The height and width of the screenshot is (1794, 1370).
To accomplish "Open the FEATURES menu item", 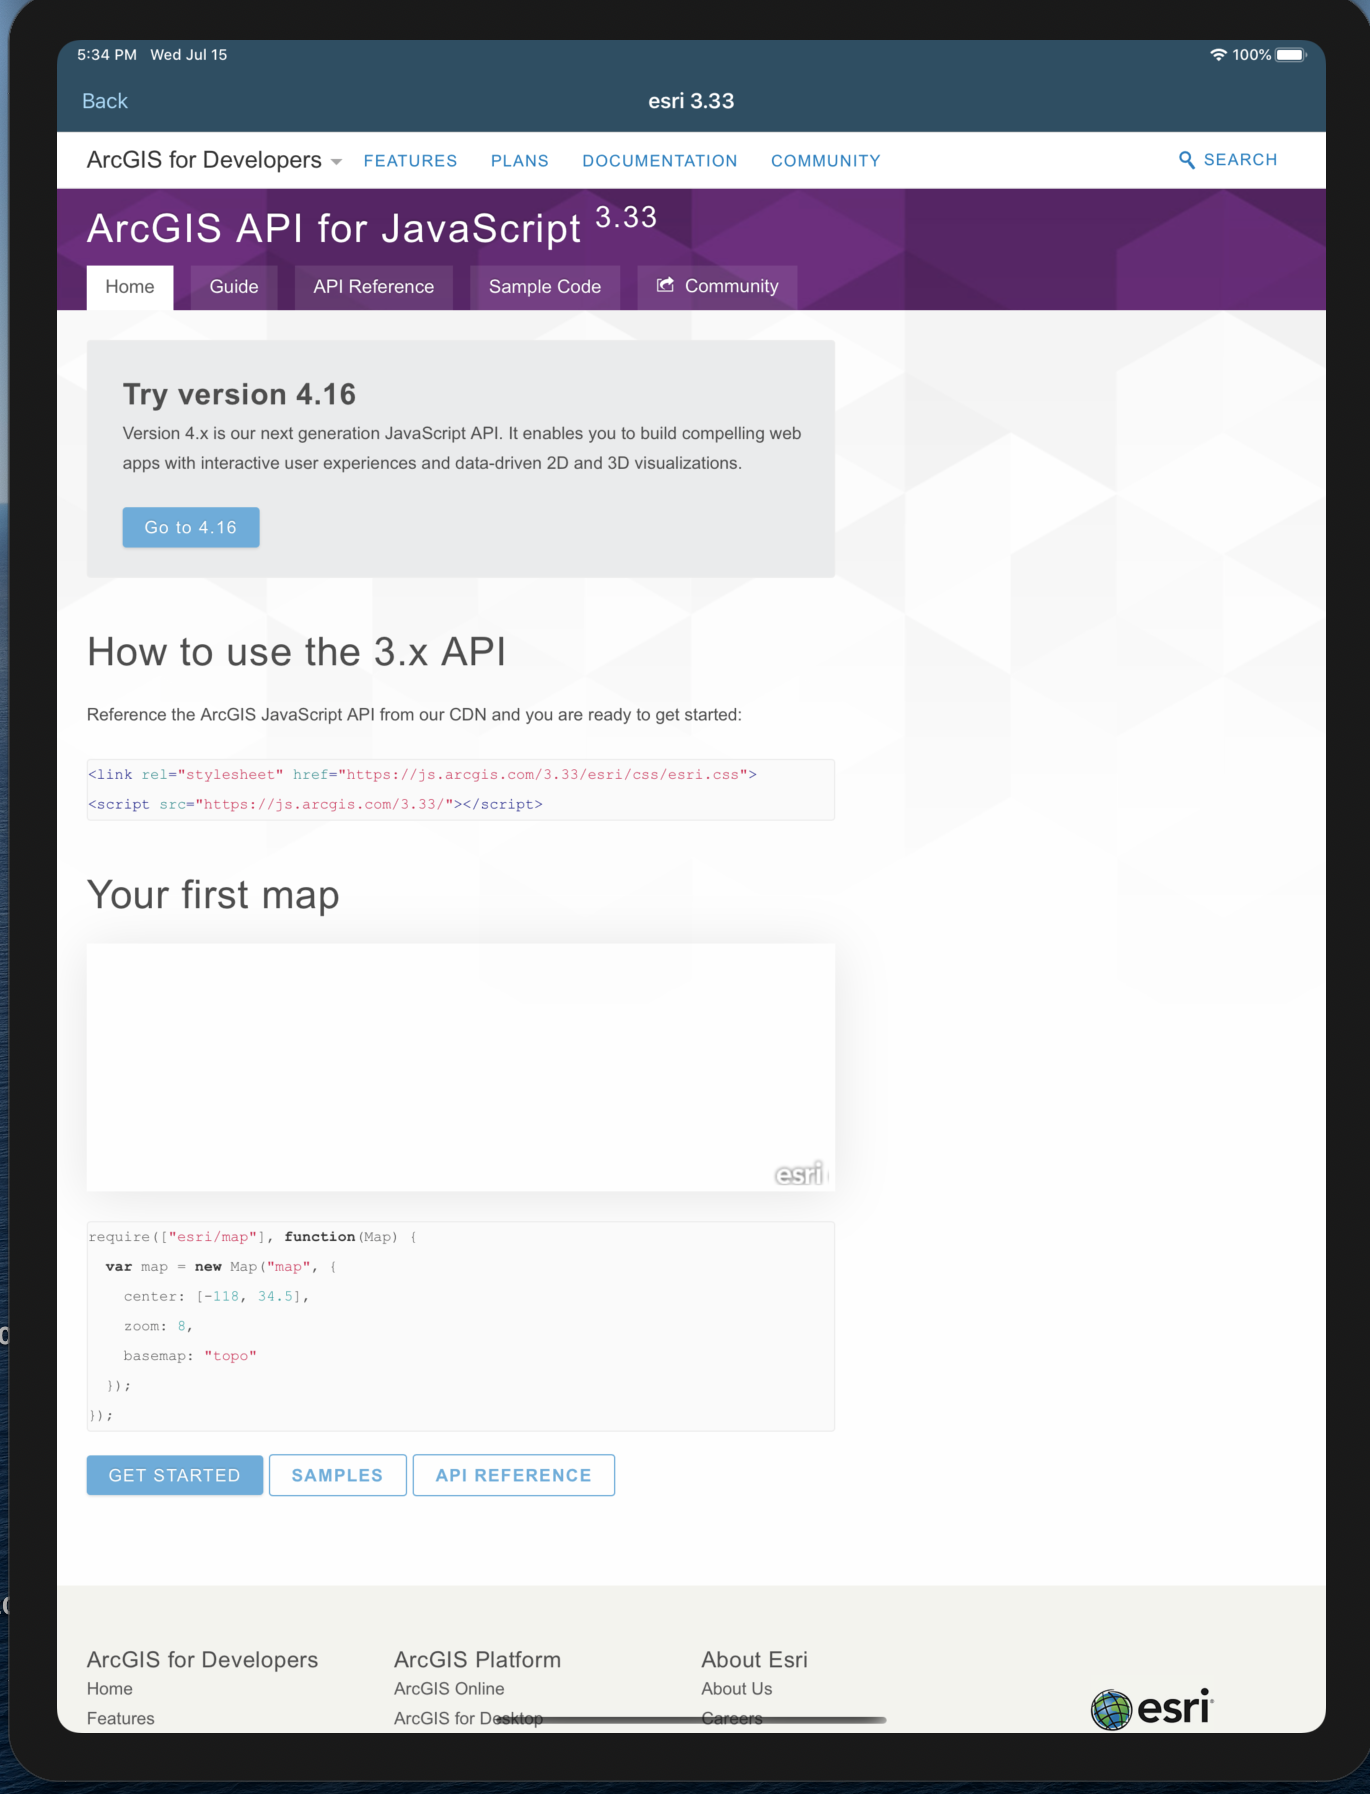I will [410, 161].
